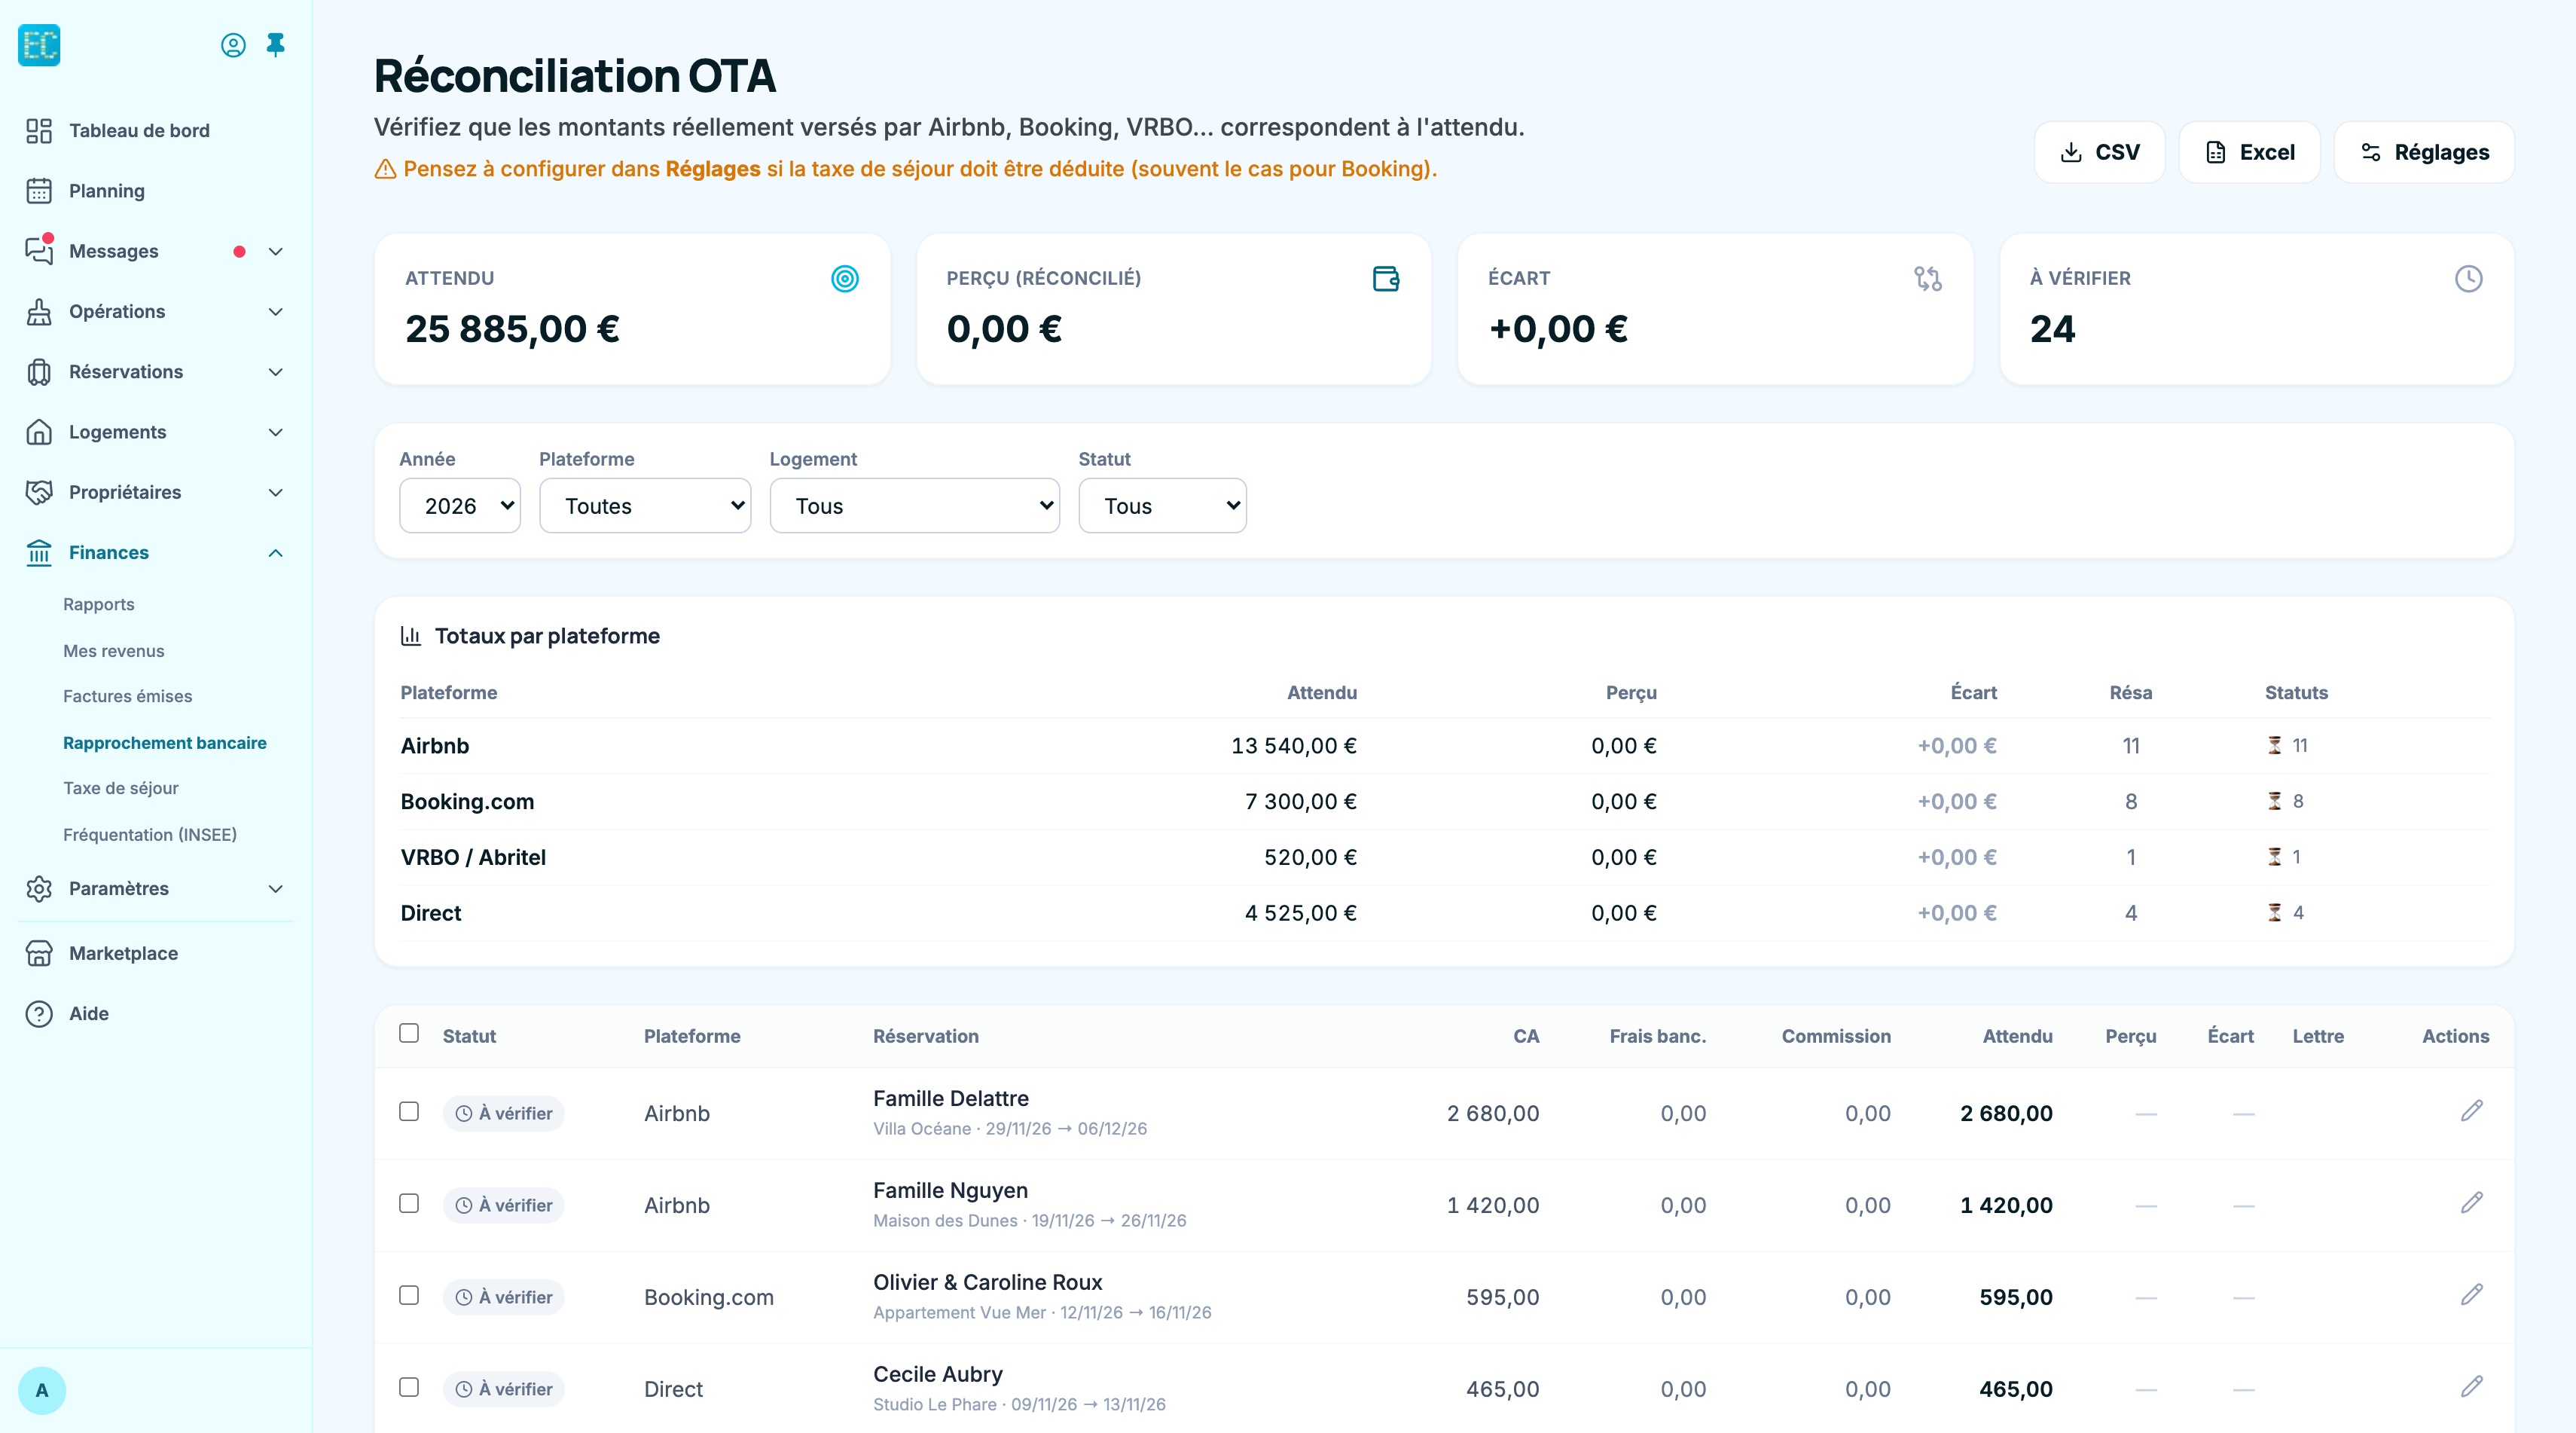Open Mes revenus menu item

pyautogui.click(x=114, y=651)
